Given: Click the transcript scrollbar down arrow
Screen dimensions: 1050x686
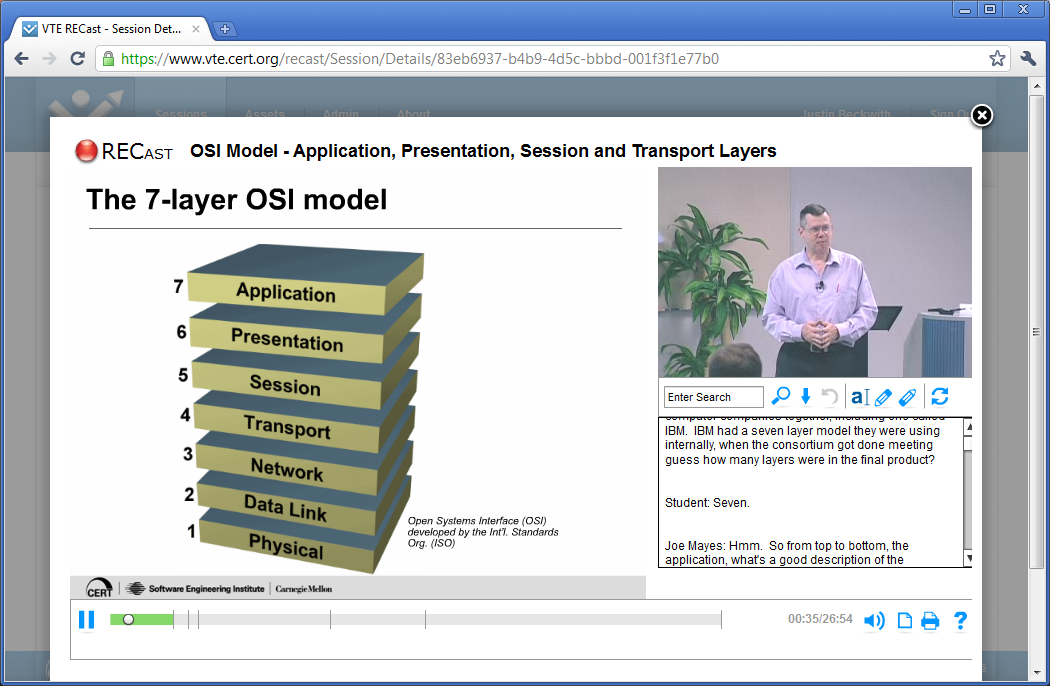Looking at the screenshot, I should pos(968,558).
